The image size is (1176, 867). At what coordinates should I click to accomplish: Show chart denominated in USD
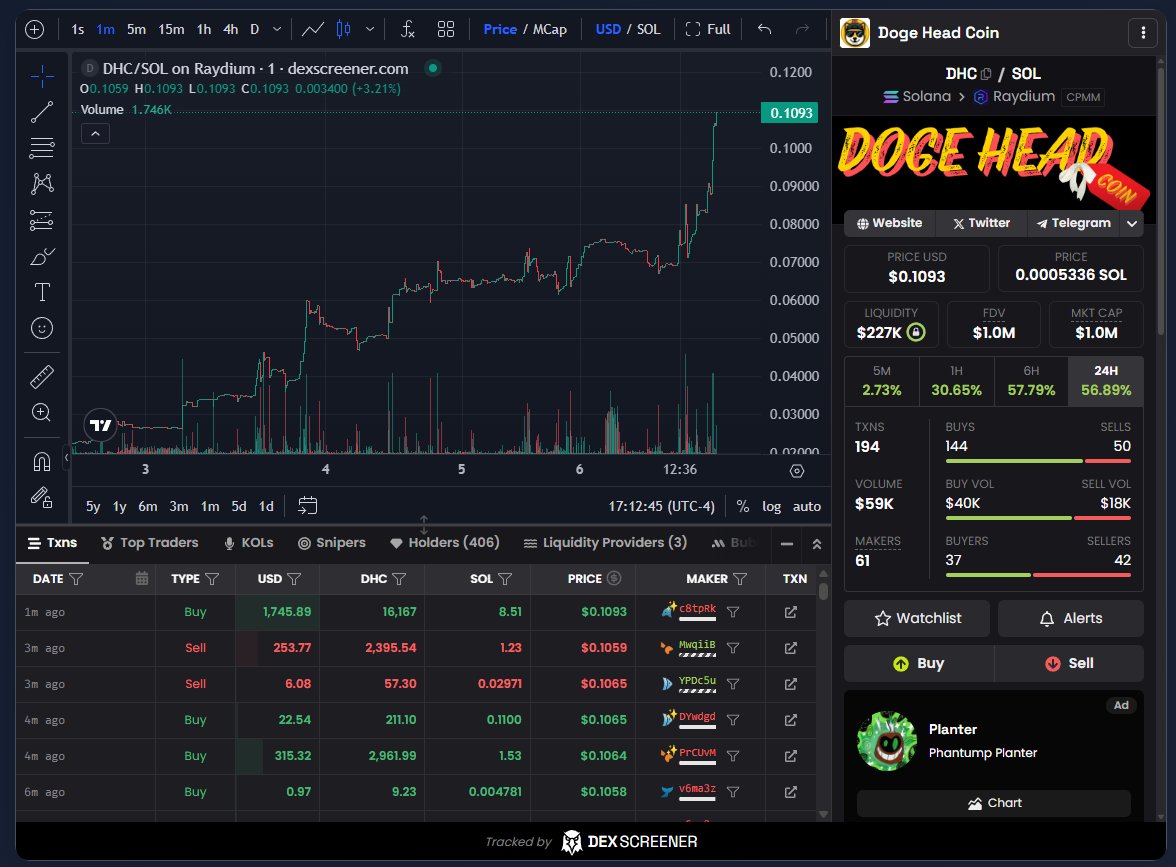pyautogui.click(x=608, y=29)
